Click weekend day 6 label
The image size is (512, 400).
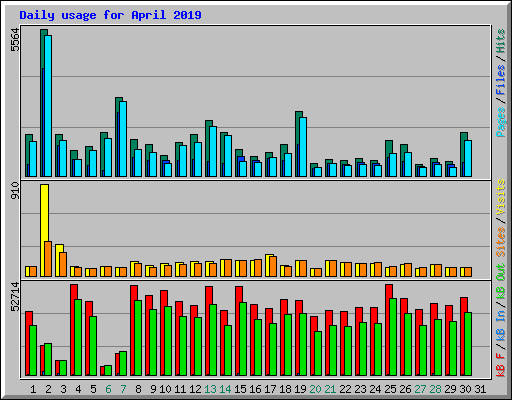[108, 389]
